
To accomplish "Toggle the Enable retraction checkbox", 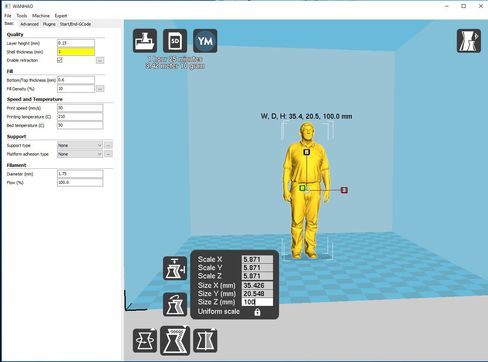I will [x=60, y=60].
